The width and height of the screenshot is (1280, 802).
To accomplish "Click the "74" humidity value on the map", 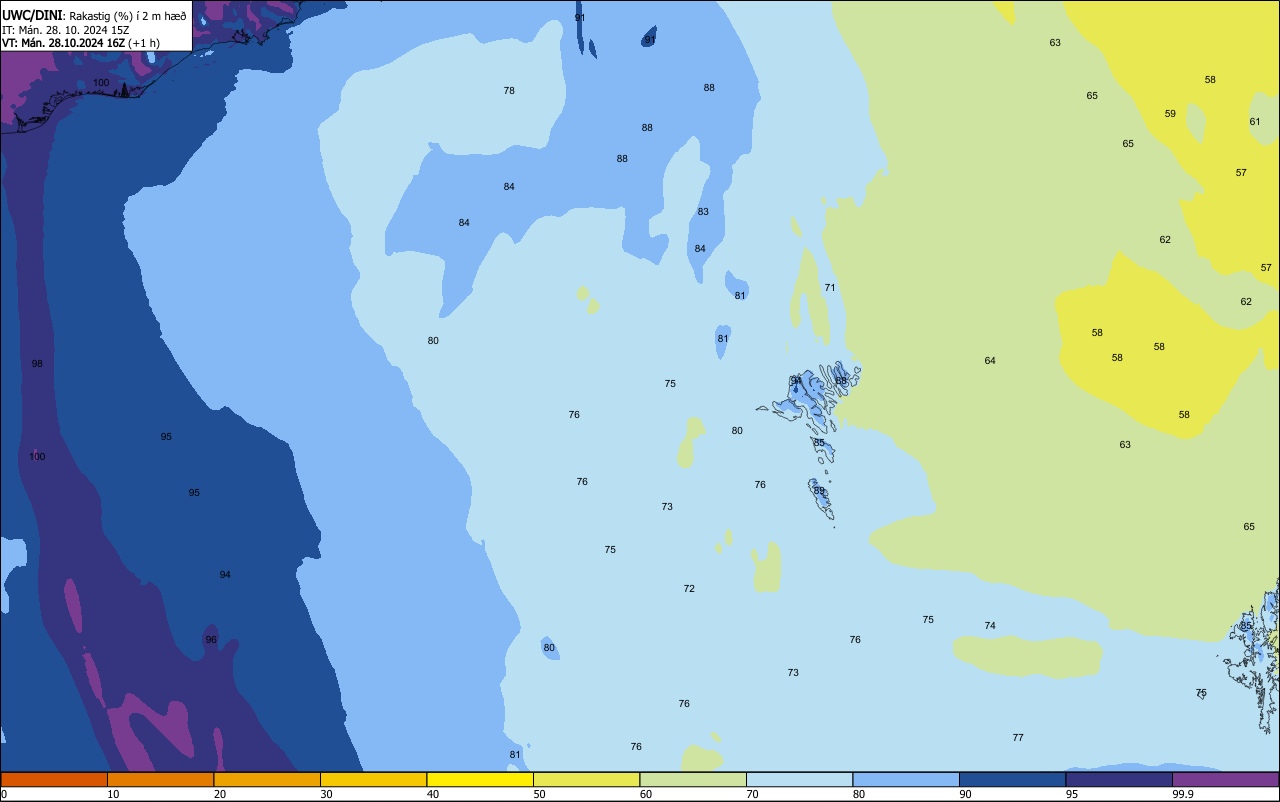I will (990, 626).
